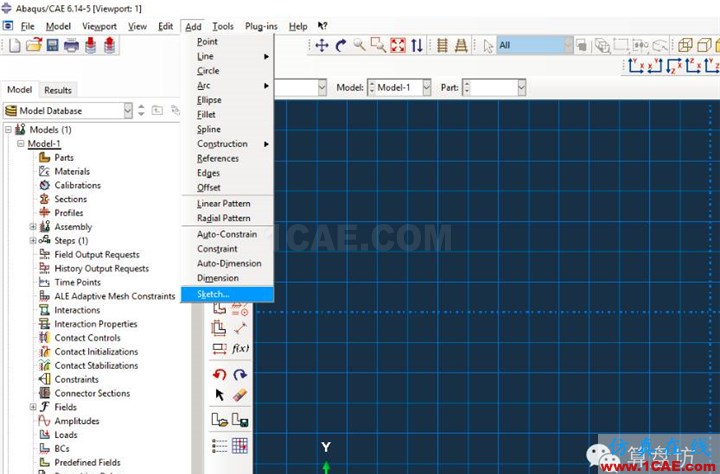The height and width of the screenshot is (474, 720).
Task: Click the What's This help arrow icon
Action: (322, 26)
